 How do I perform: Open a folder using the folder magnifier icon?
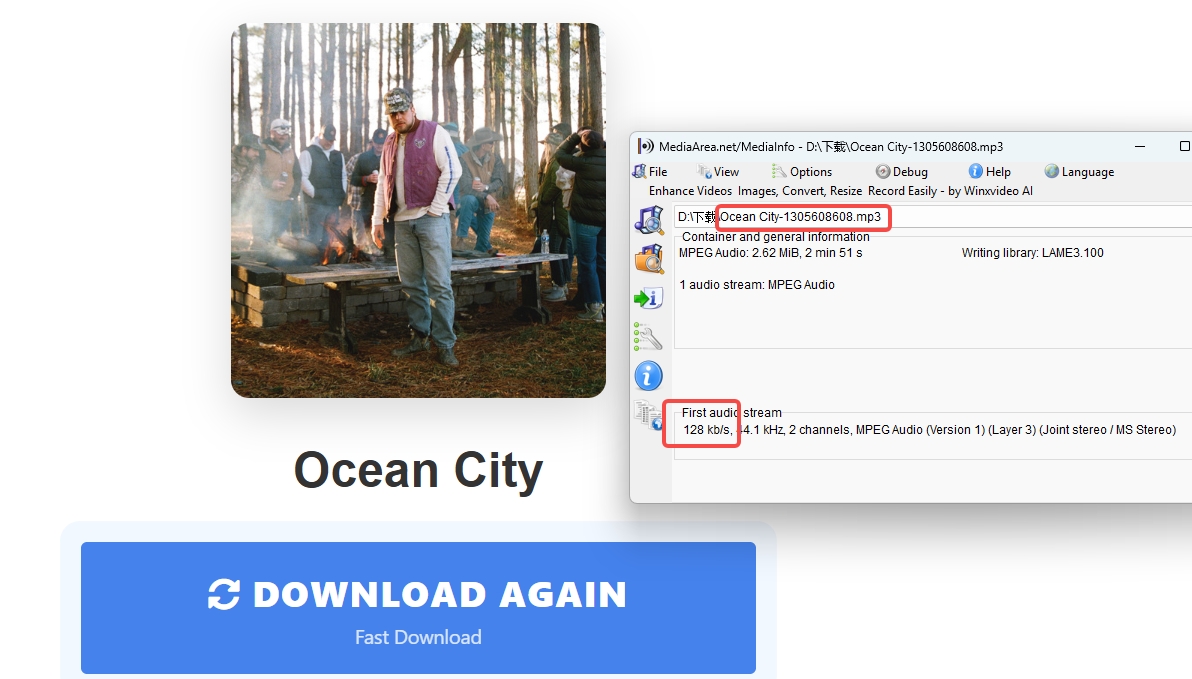pyautogui.click(x=649, y=258)
